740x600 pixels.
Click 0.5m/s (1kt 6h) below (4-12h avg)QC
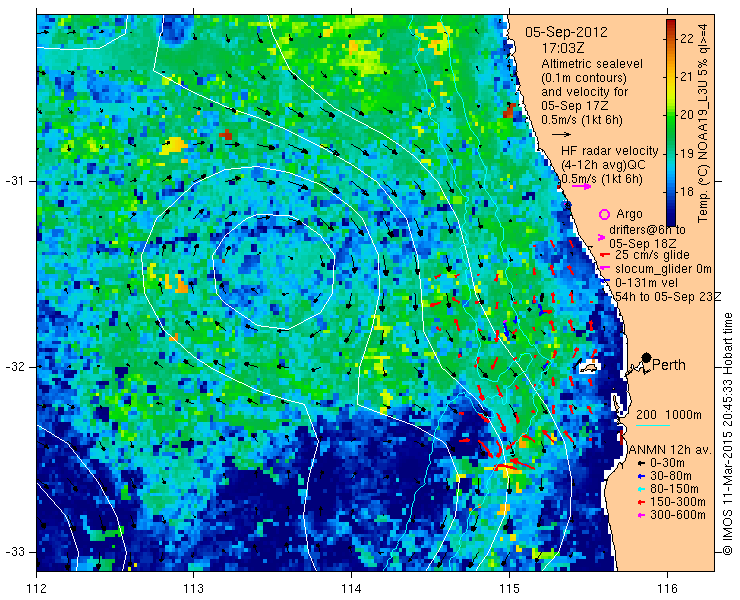click(x=602, y=179)
